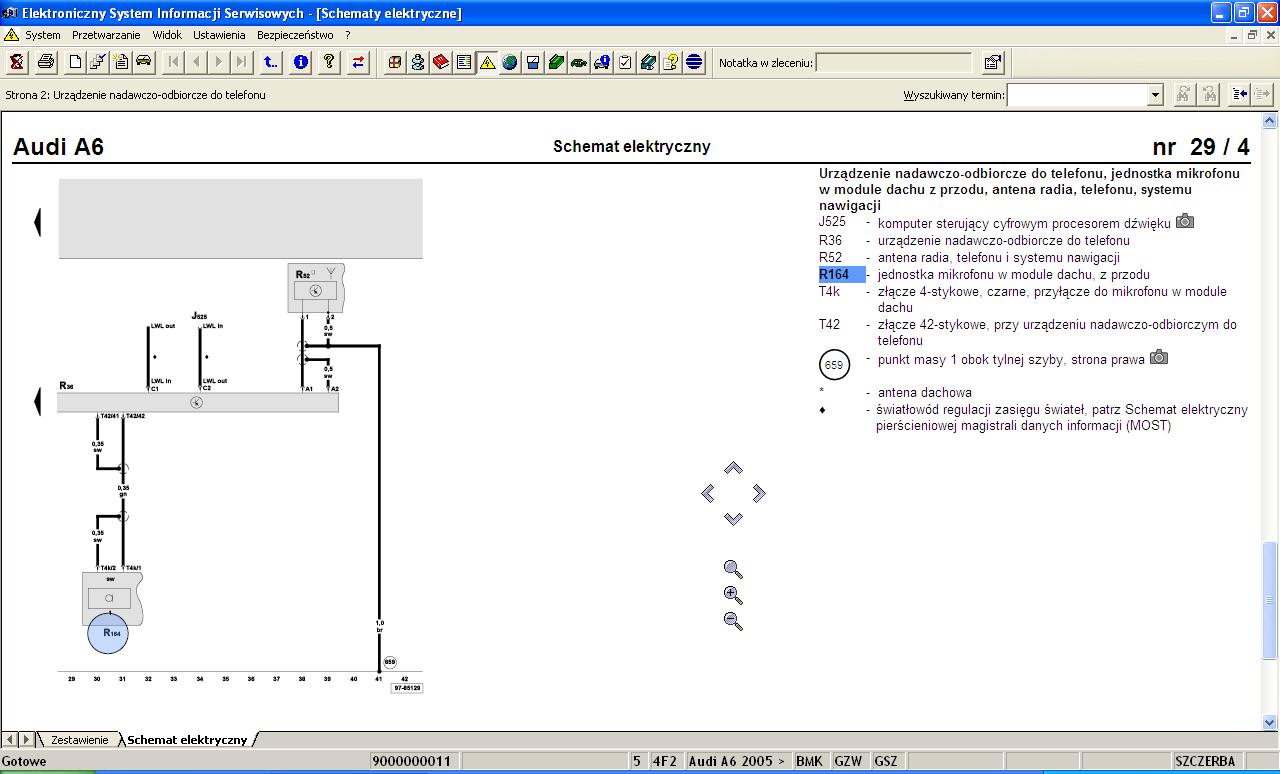
Task: Zoom in with the plus magnifier icon
Action: (733, 595)
